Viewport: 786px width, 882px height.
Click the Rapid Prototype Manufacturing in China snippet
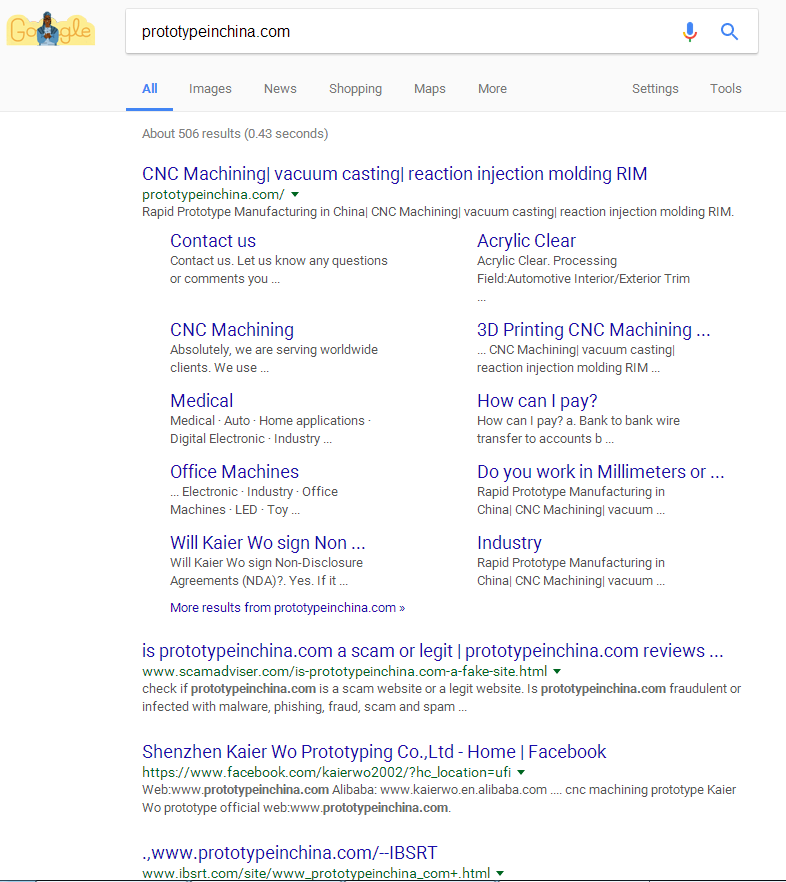point(438,212)
